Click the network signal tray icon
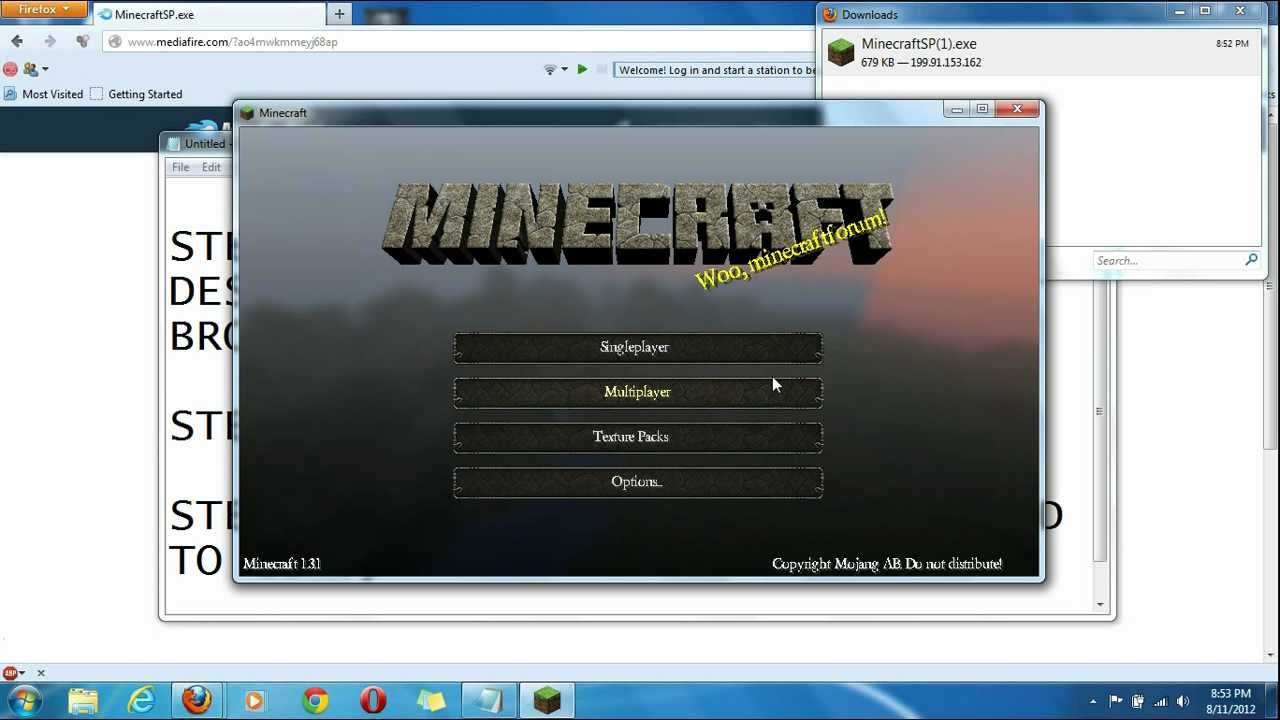 point(1161,701)
